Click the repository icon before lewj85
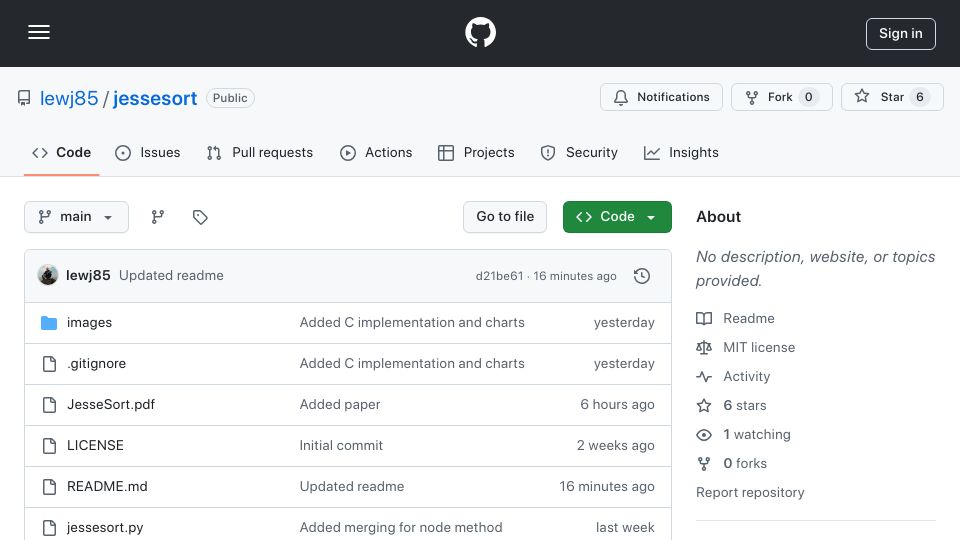This screenshot has height=540, width=960. click(24, 98)
